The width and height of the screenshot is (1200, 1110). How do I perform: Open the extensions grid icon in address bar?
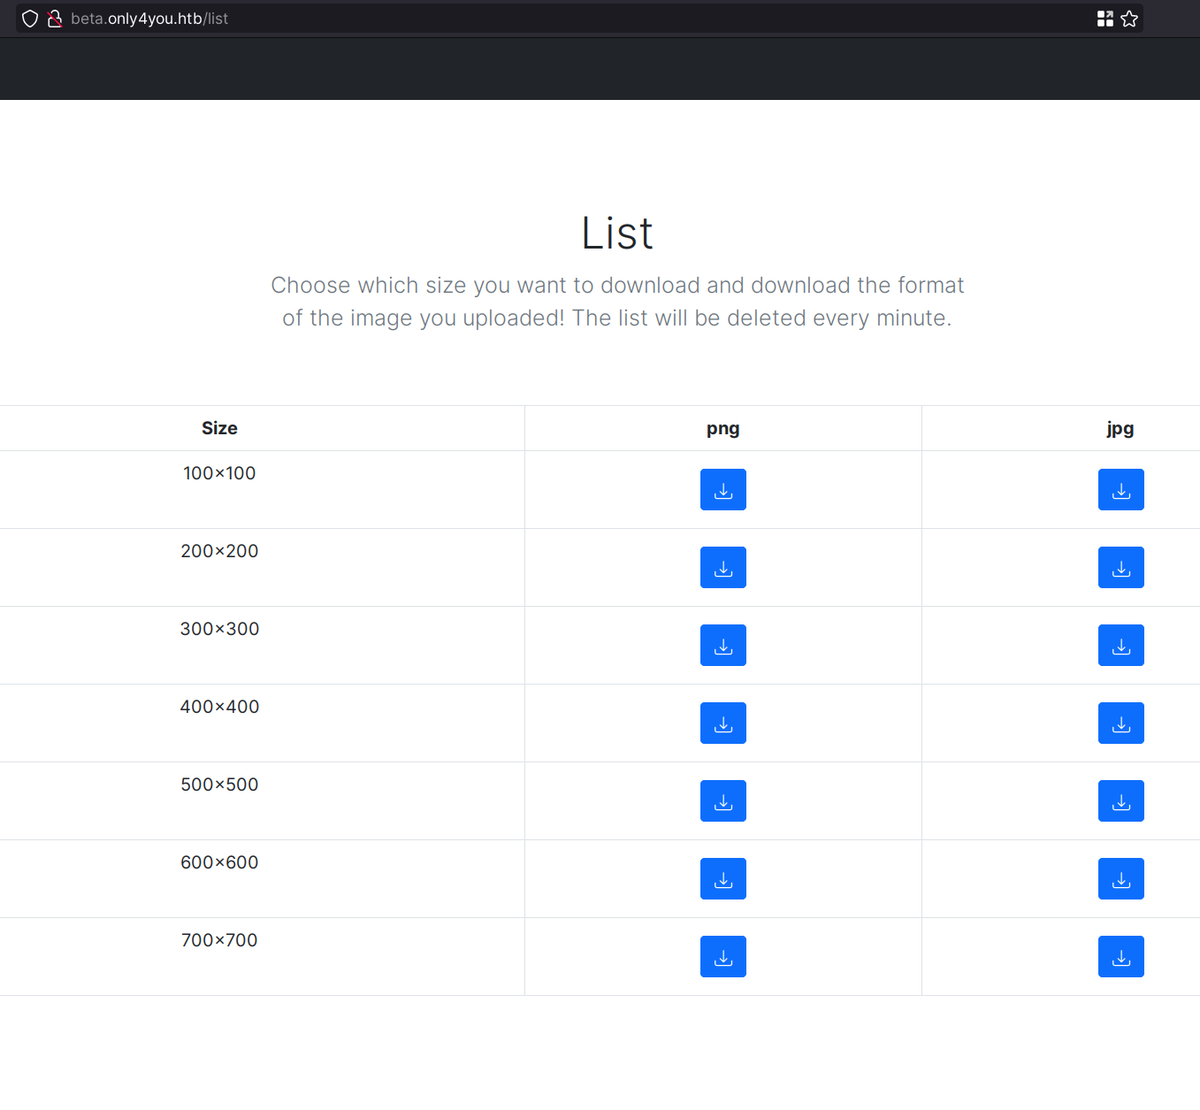pos(1105,19)
